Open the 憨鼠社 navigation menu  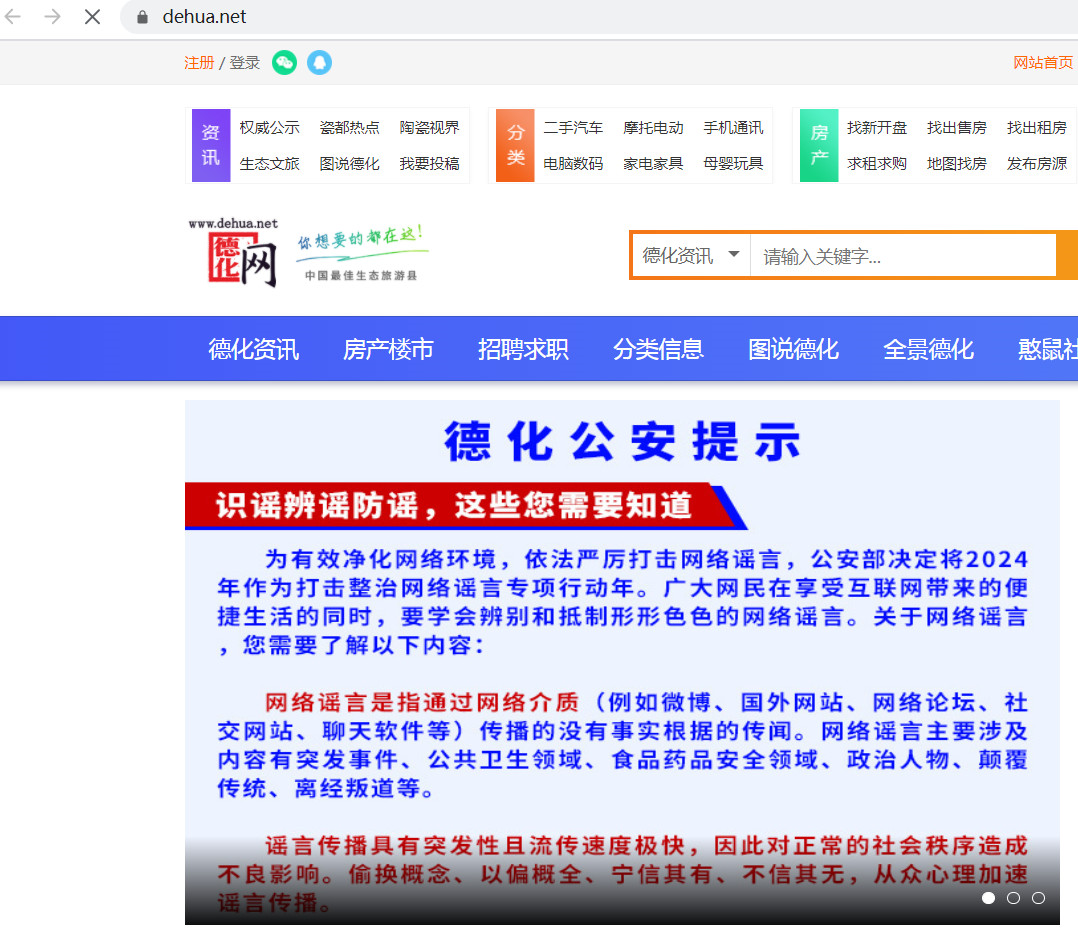coord(1052,348)
